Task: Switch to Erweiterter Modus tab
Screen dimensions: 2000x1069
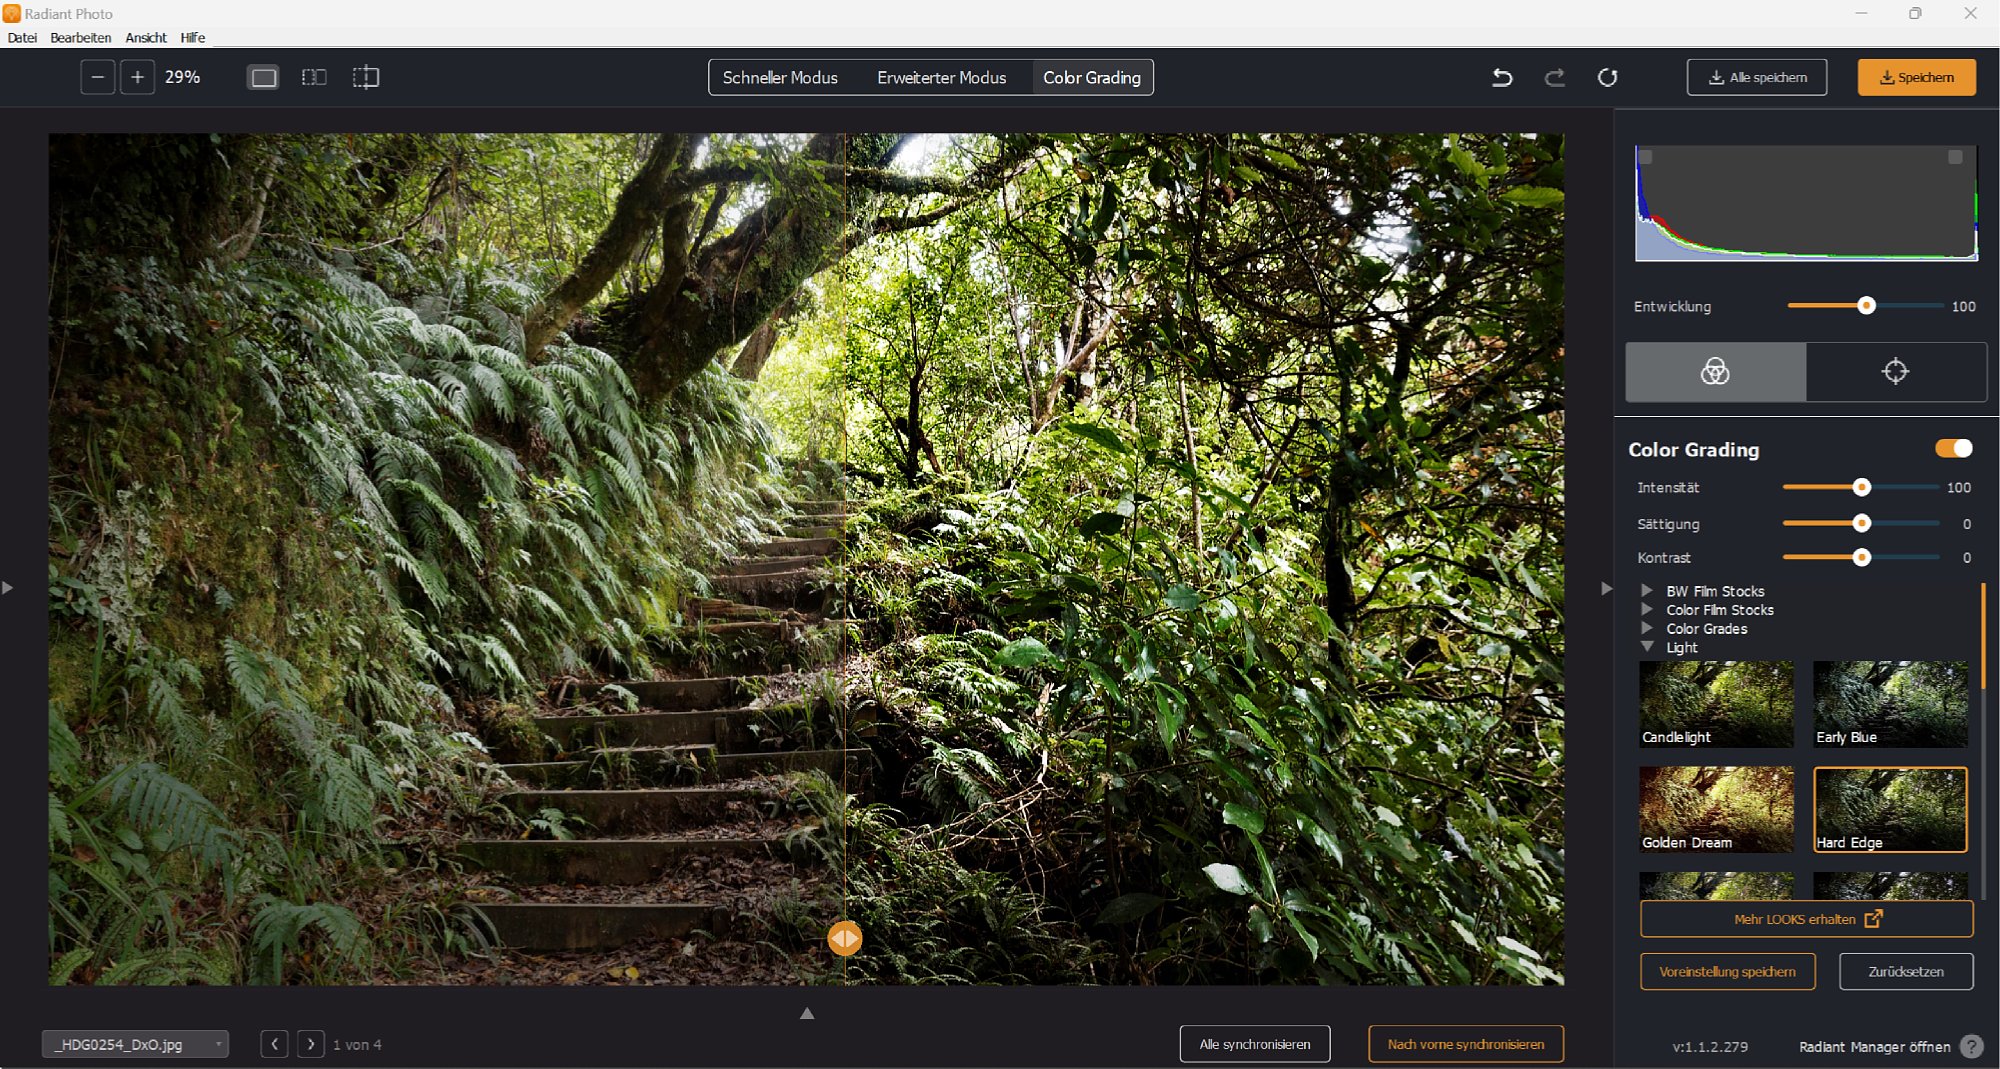Action: pos(942,77)
